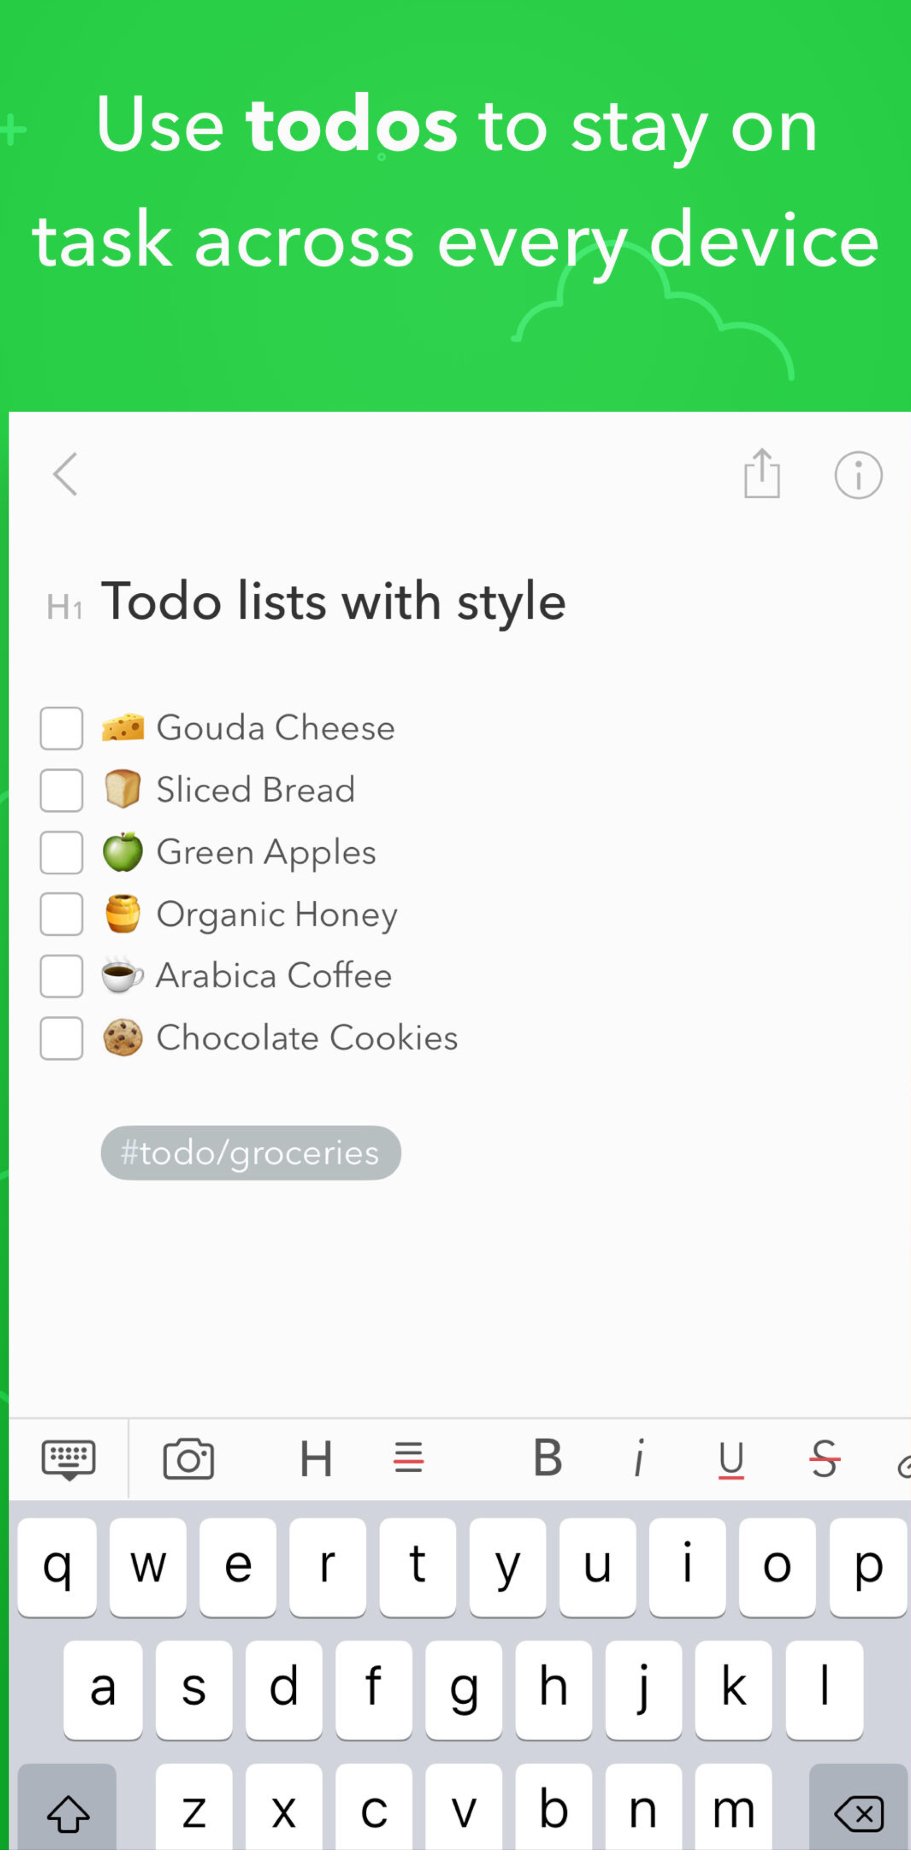
Task: Insert a photo with the camera icon
Action: tap(189, 1459)
